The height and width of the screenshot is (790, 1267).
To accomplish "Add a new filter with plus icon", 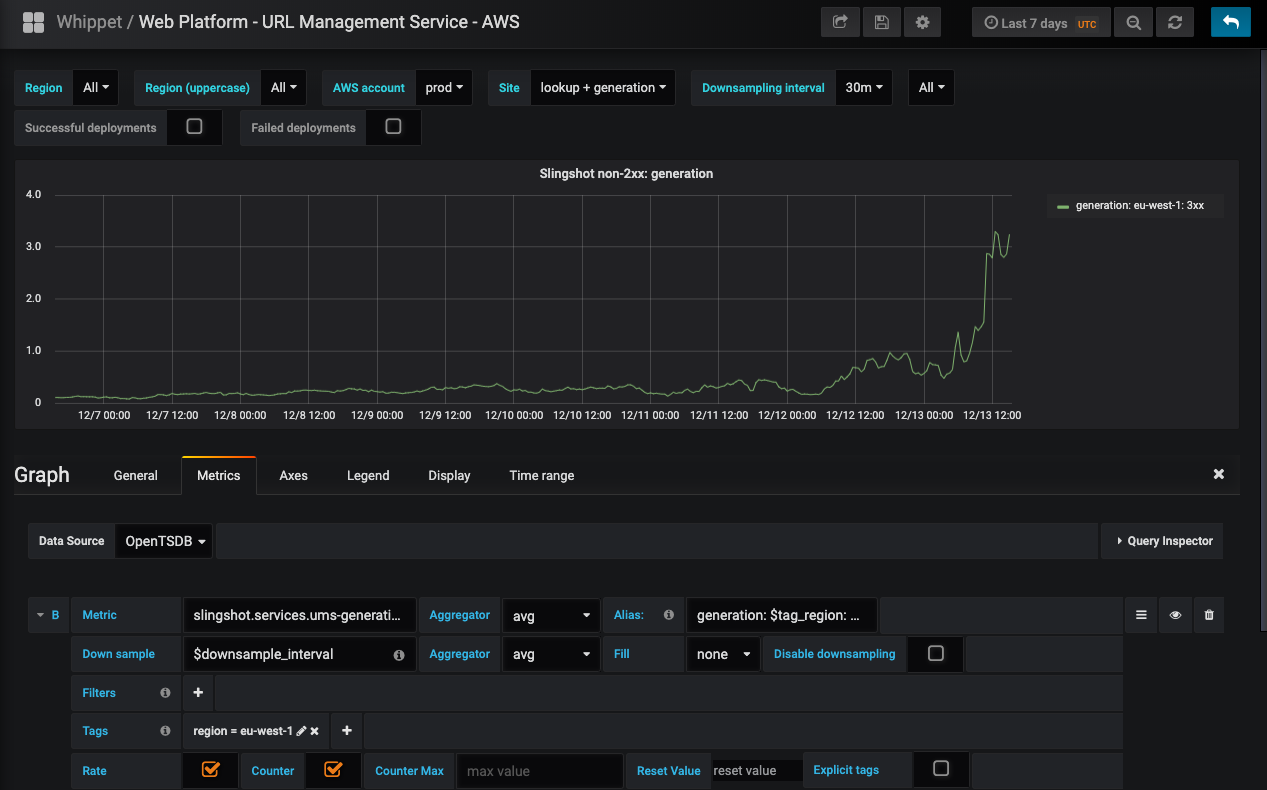I will click(x=198, y=692).
